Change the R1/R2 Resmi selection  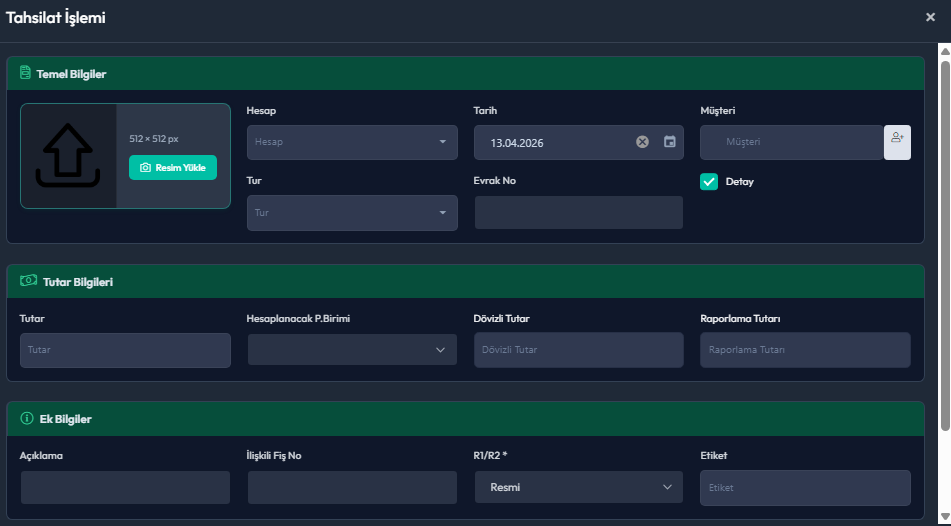pos(578,487)
